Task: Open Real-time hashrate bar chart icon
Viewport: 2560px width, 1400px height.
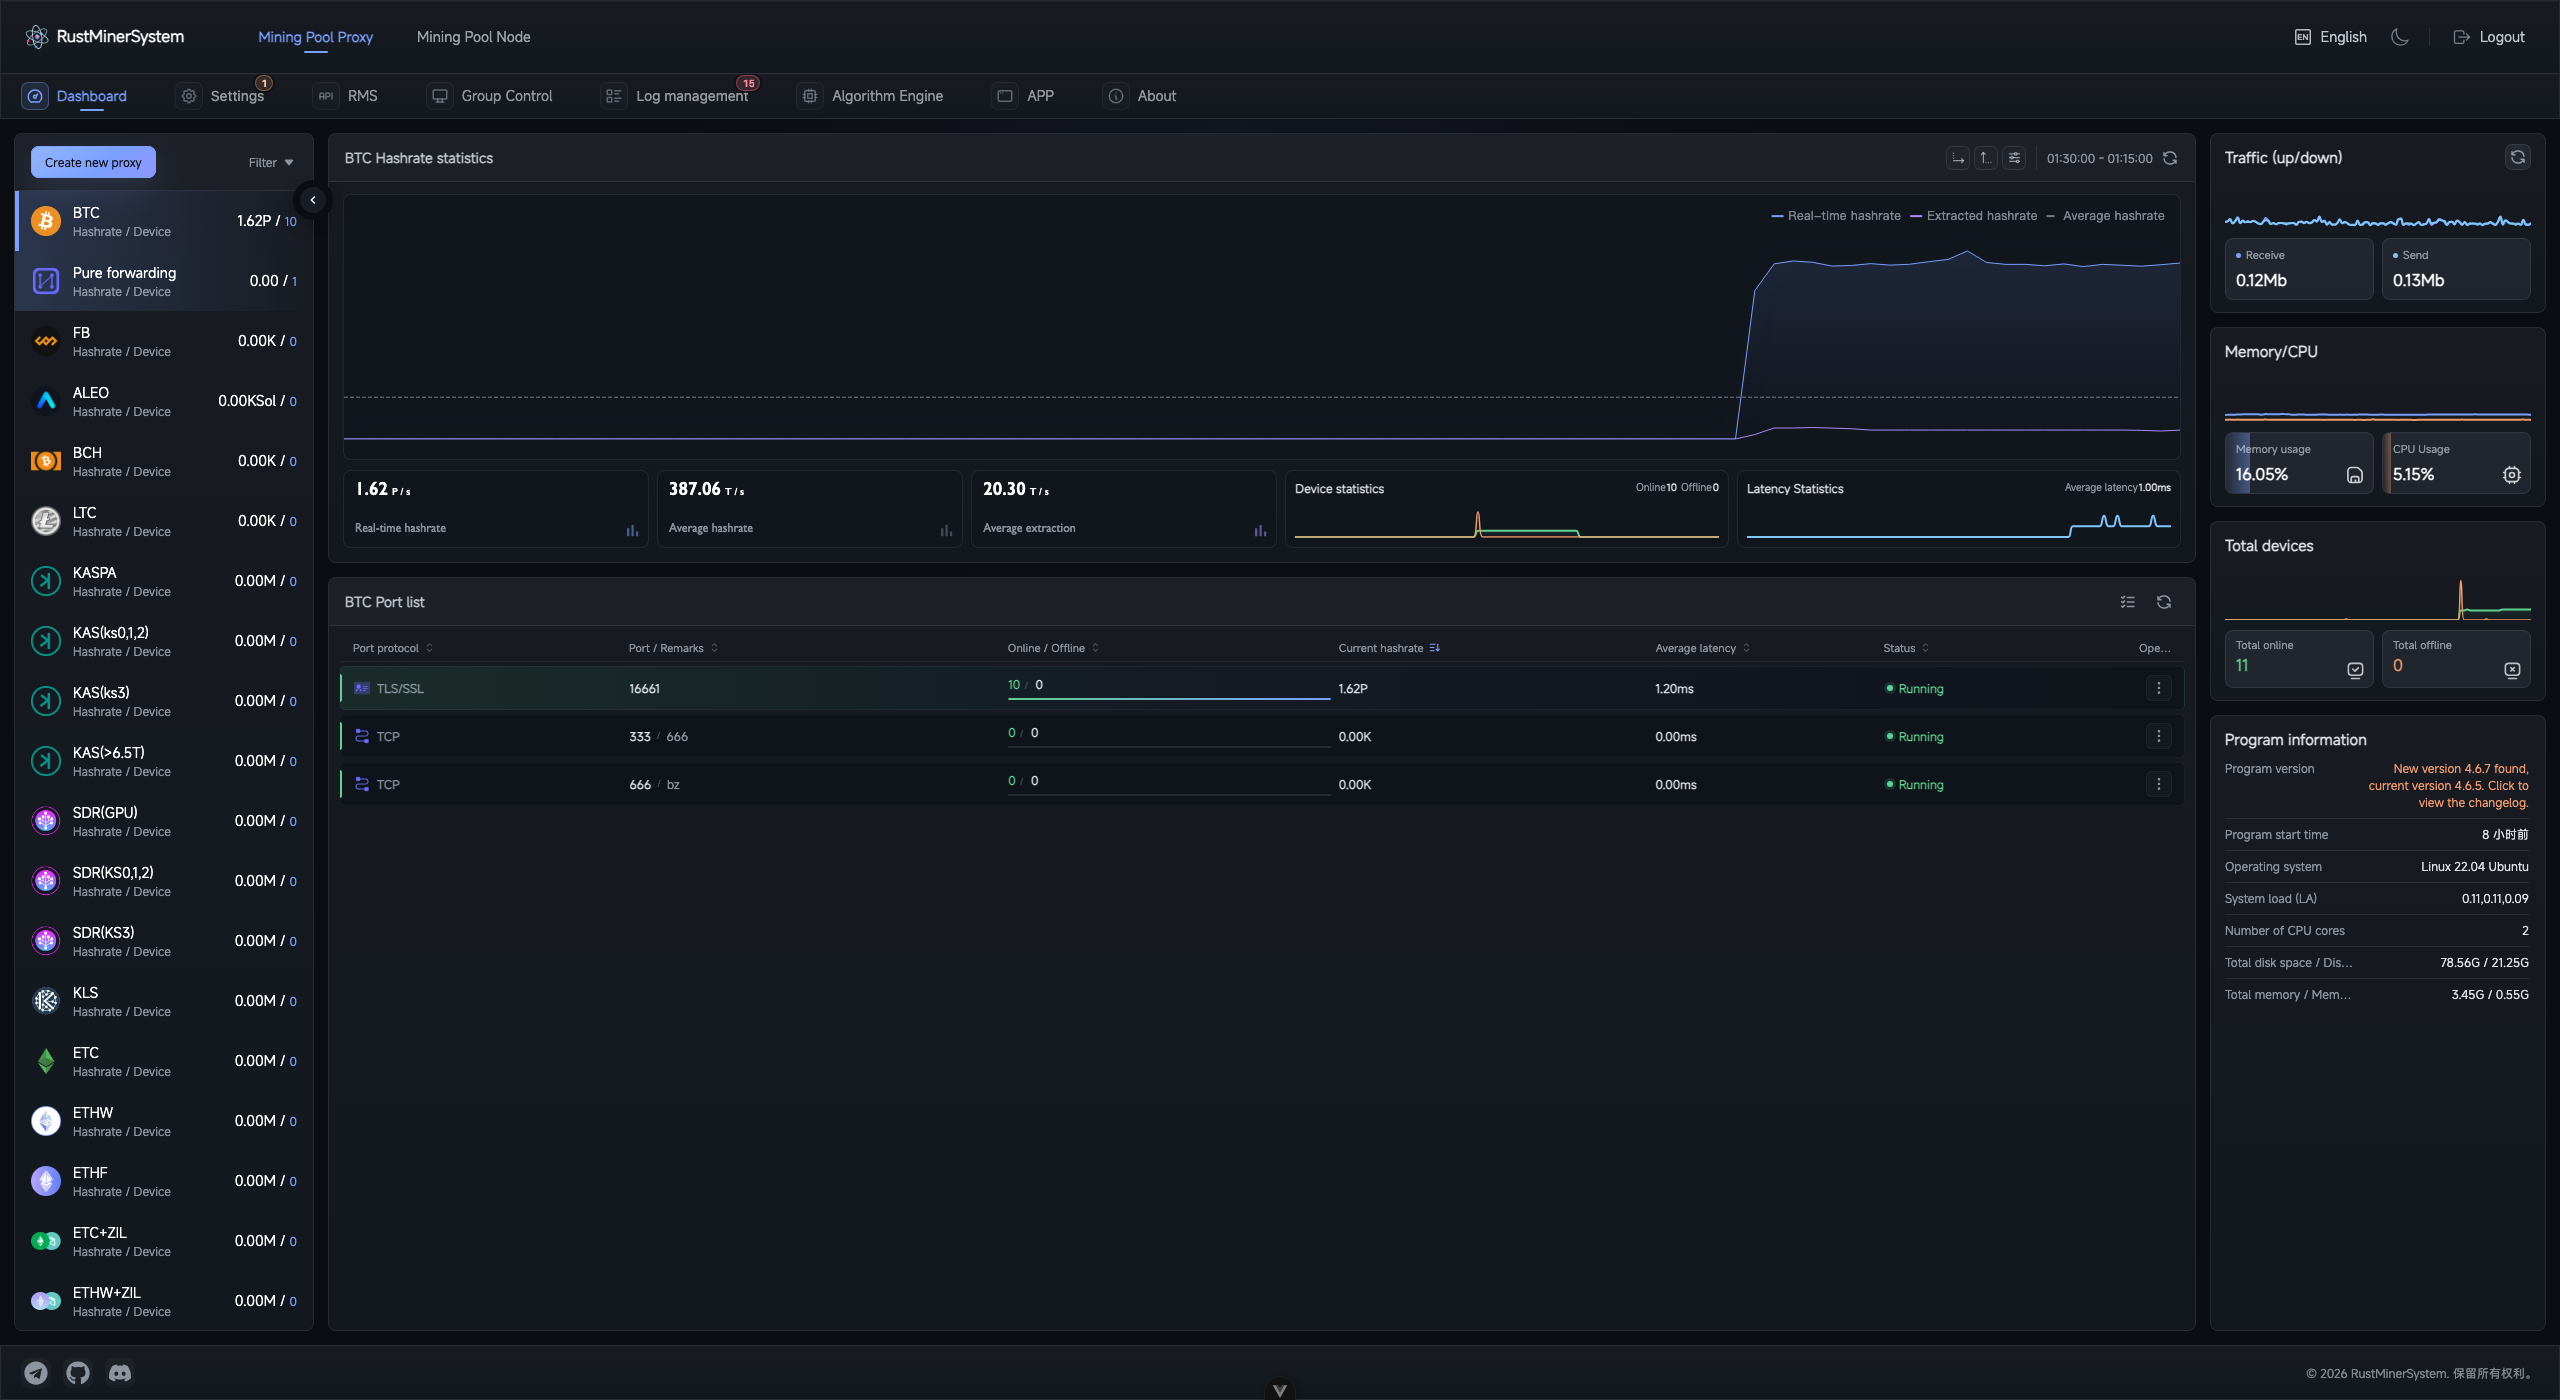Action: [632, 530]
